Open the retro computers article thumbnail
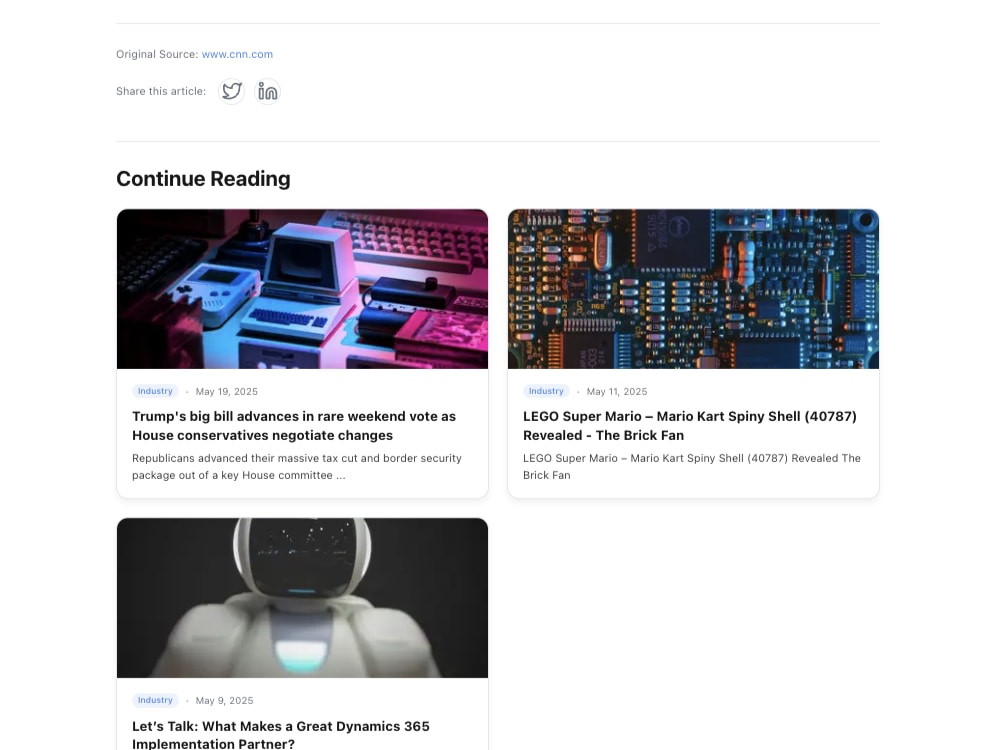 click(302, 289)
